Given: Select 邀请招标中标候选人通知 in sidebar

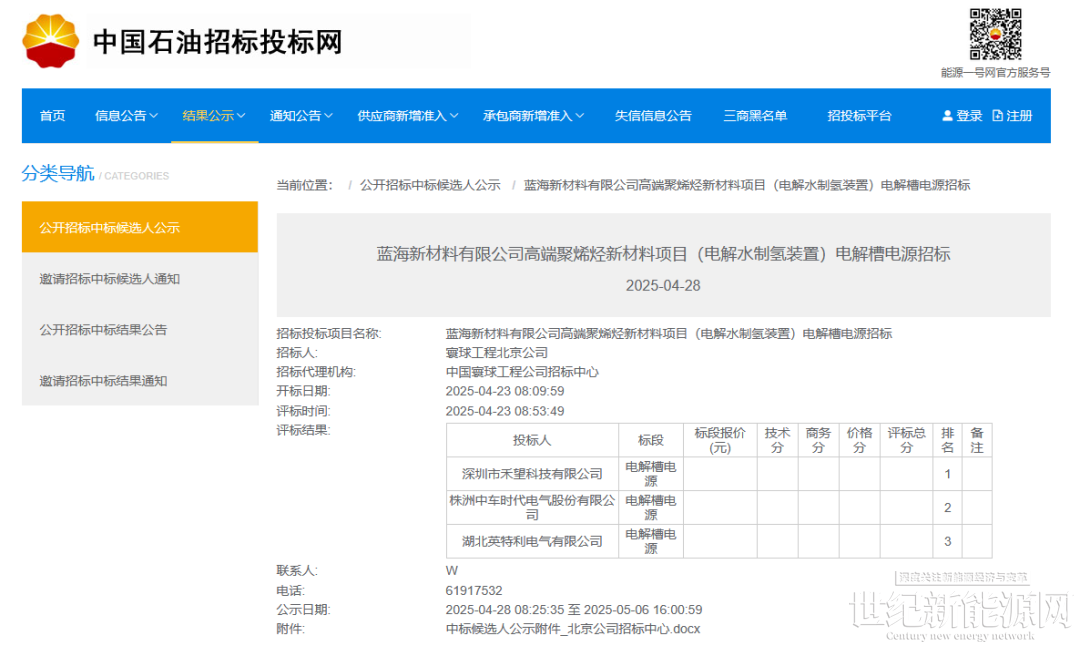Looking at the screenshot, I should click(140, 278).
